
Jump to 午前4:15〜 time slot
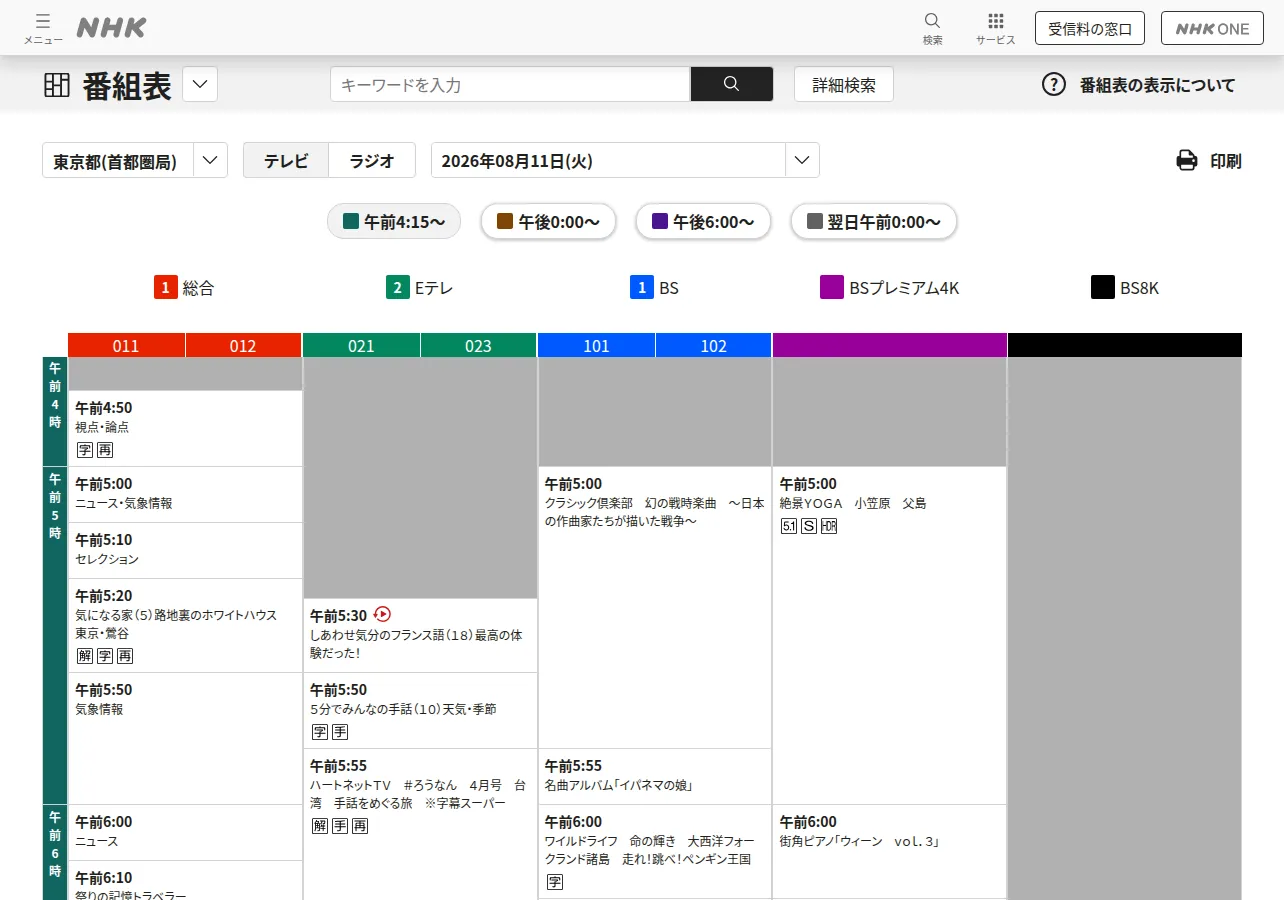tap(394, 221)
